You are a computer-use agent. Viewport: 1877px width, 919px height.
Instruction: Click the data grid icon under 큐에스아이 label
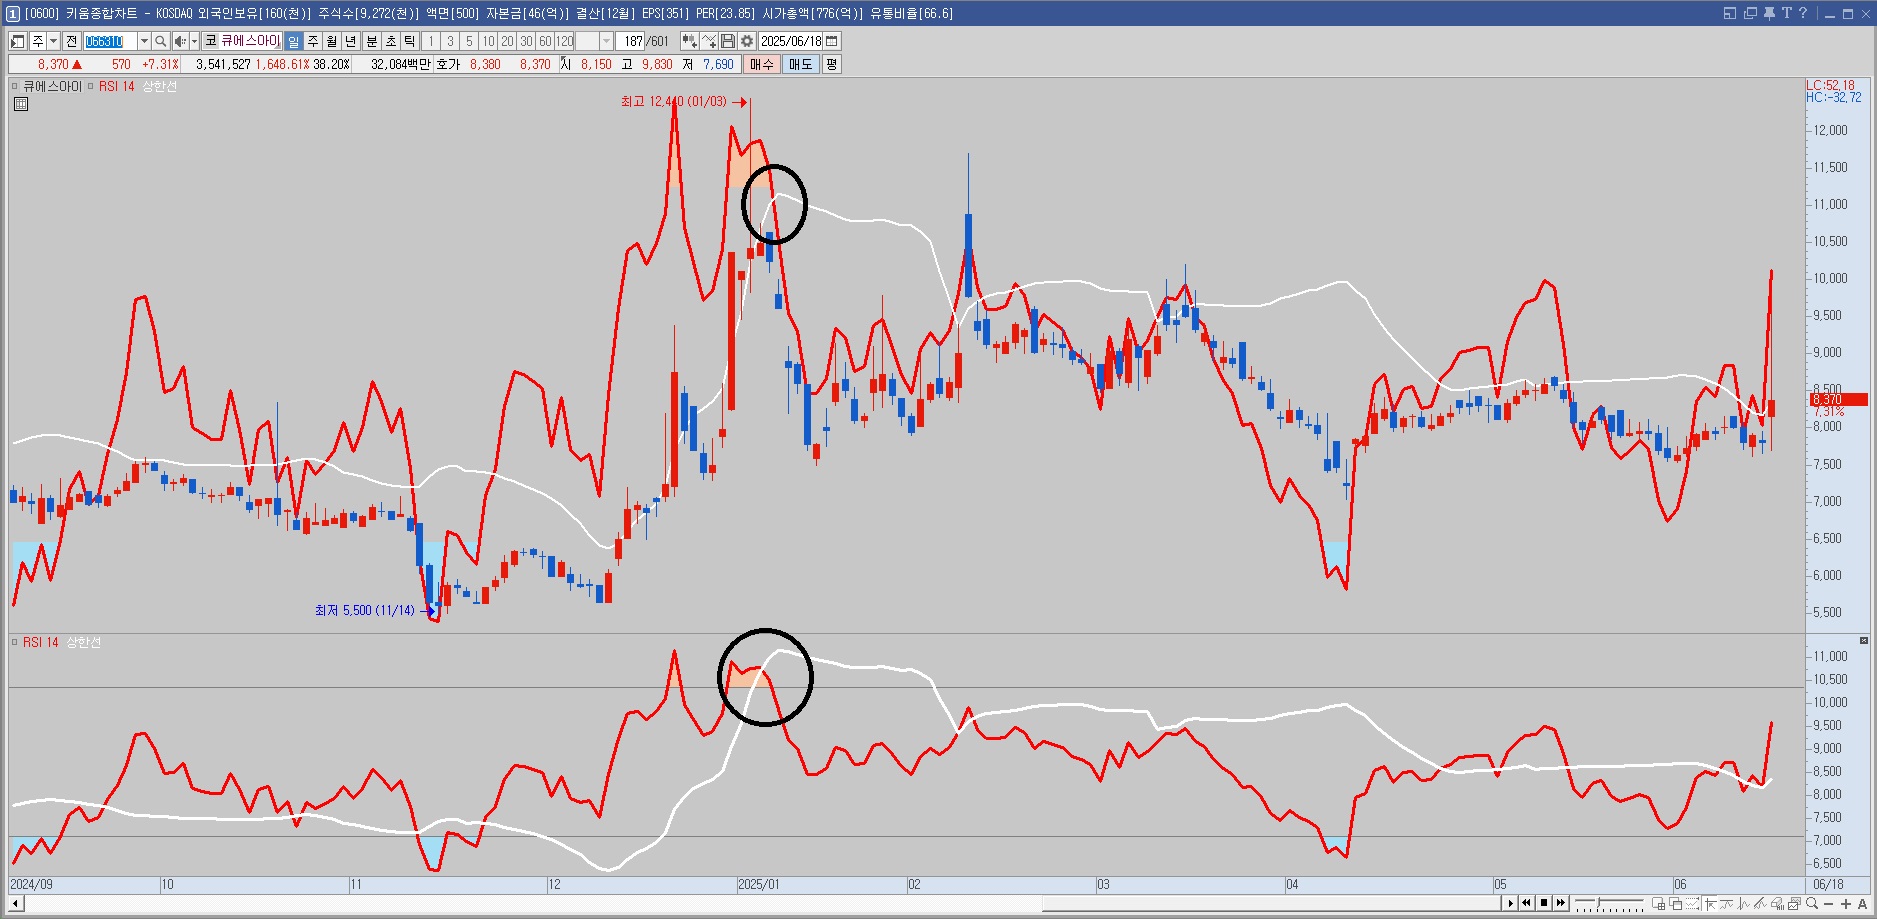pyautogui.click(x=20, y=104)
